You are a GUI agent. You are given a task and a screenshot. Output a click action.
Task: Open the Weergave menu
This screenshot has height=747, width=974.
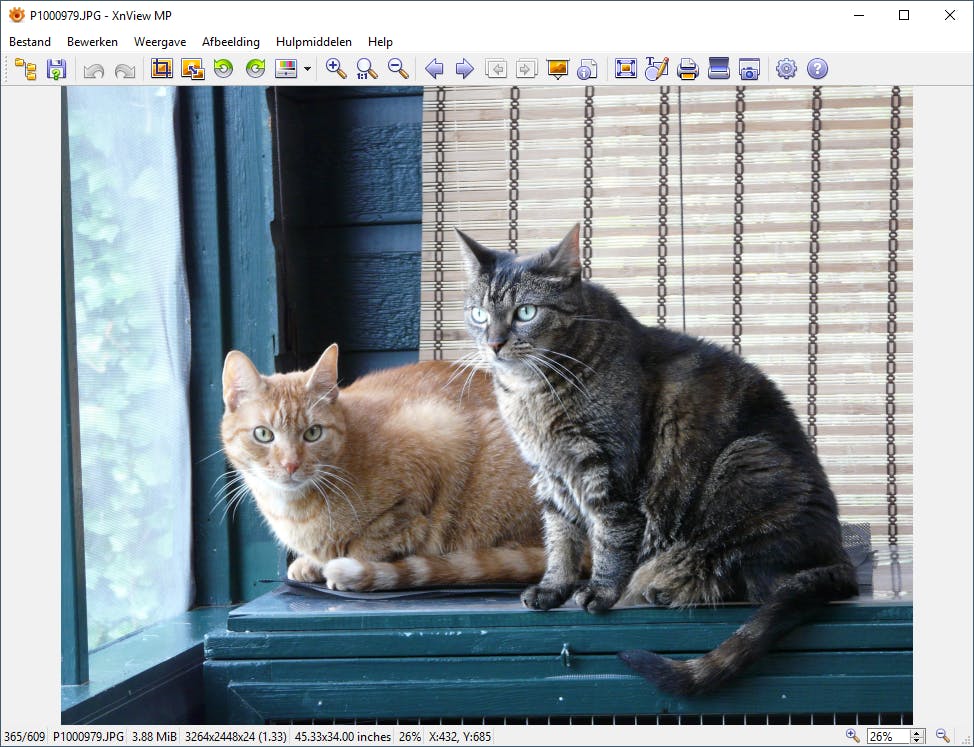(x=160, y=42)
